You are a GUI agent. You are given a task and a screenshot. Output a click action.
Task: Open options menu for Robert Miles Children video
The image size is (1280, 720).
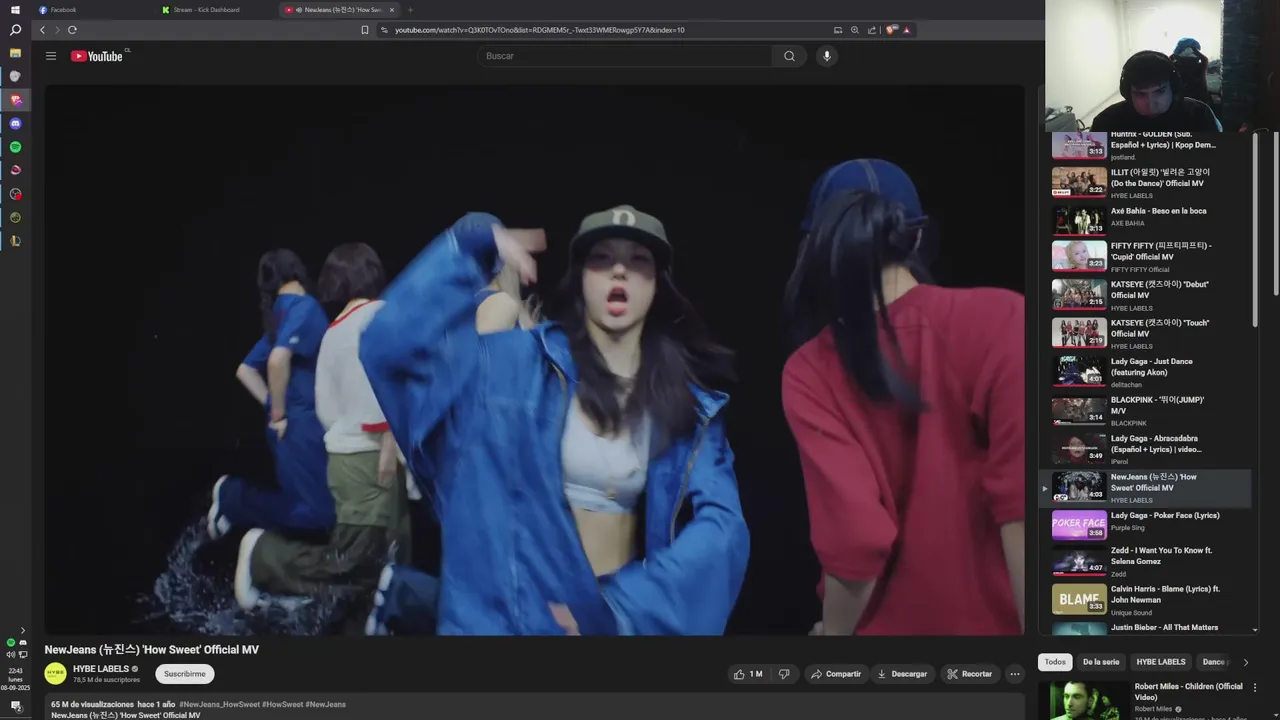click(1255, 688)
